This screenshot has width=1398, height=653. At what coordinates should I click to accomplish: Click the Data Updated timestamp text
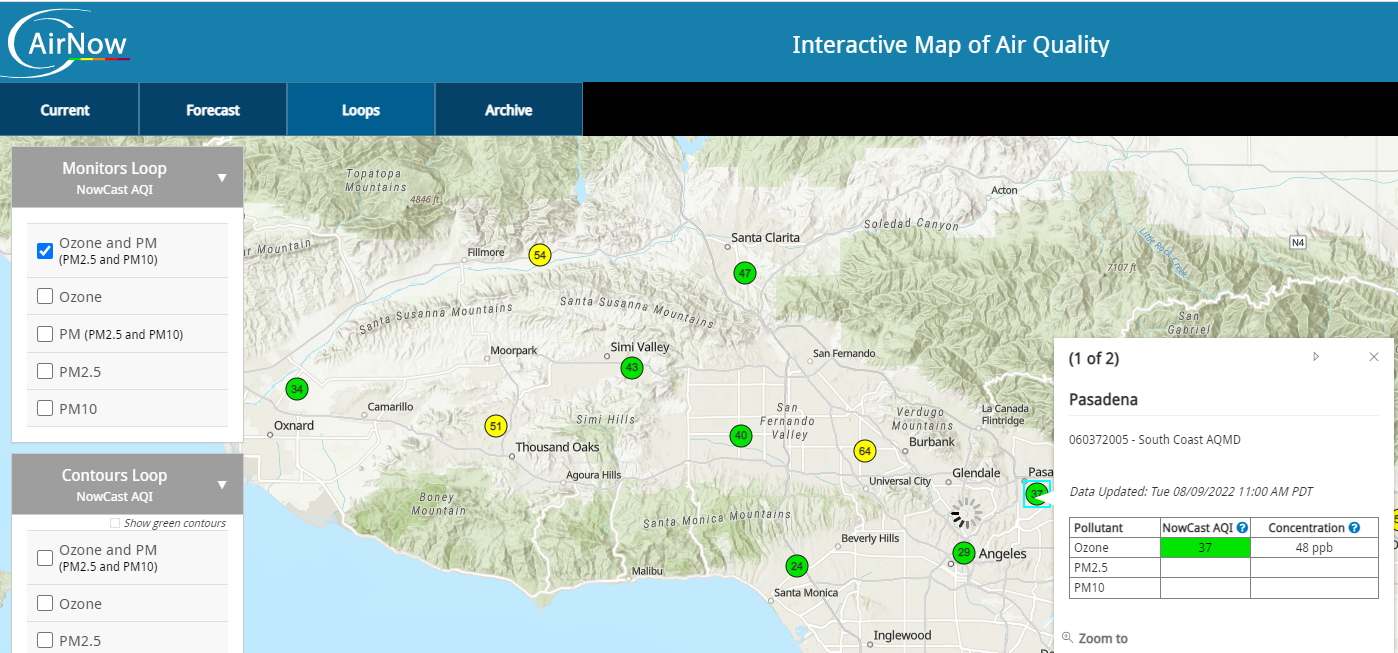pos(1191,491)
